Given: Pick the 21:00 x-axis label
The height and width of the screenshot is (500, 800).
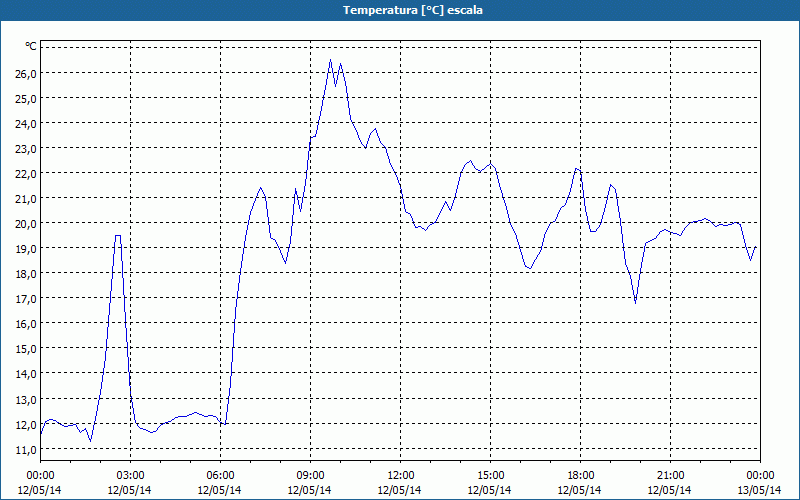Looking at the screenshot, I should click(670, 476).
